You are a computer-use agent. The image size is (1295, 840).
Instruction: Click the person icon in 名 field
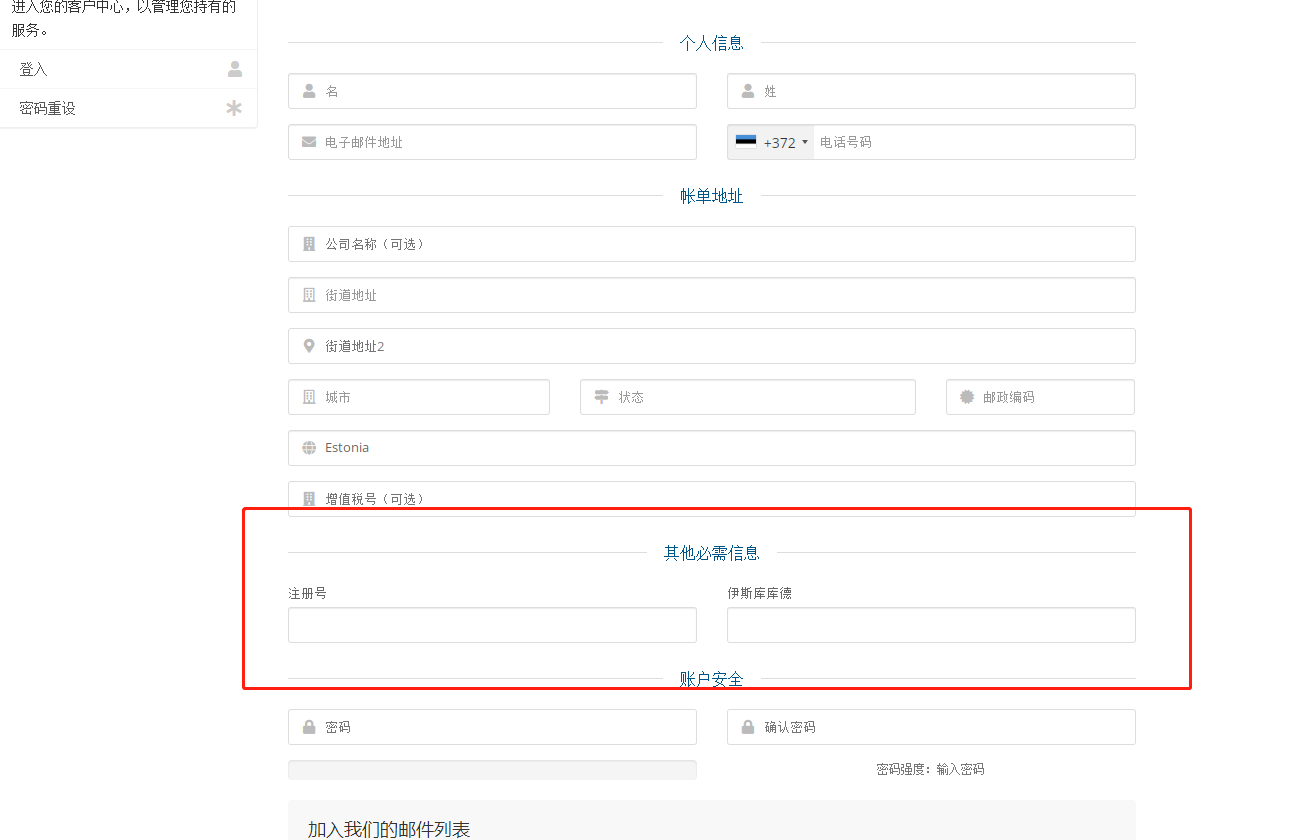pos(309,91)
